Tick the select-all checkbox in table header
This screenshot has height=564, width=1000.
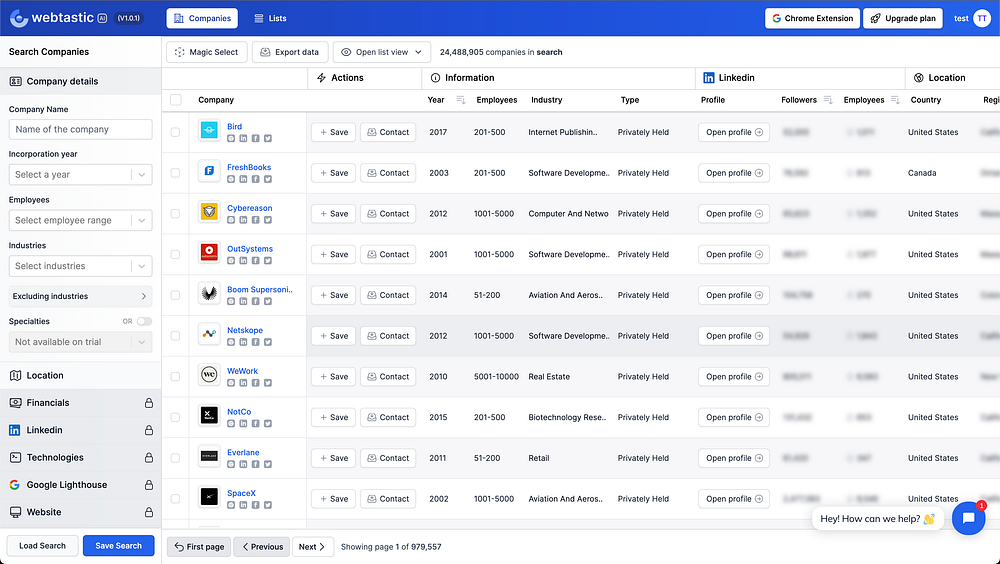pos(176,100)
